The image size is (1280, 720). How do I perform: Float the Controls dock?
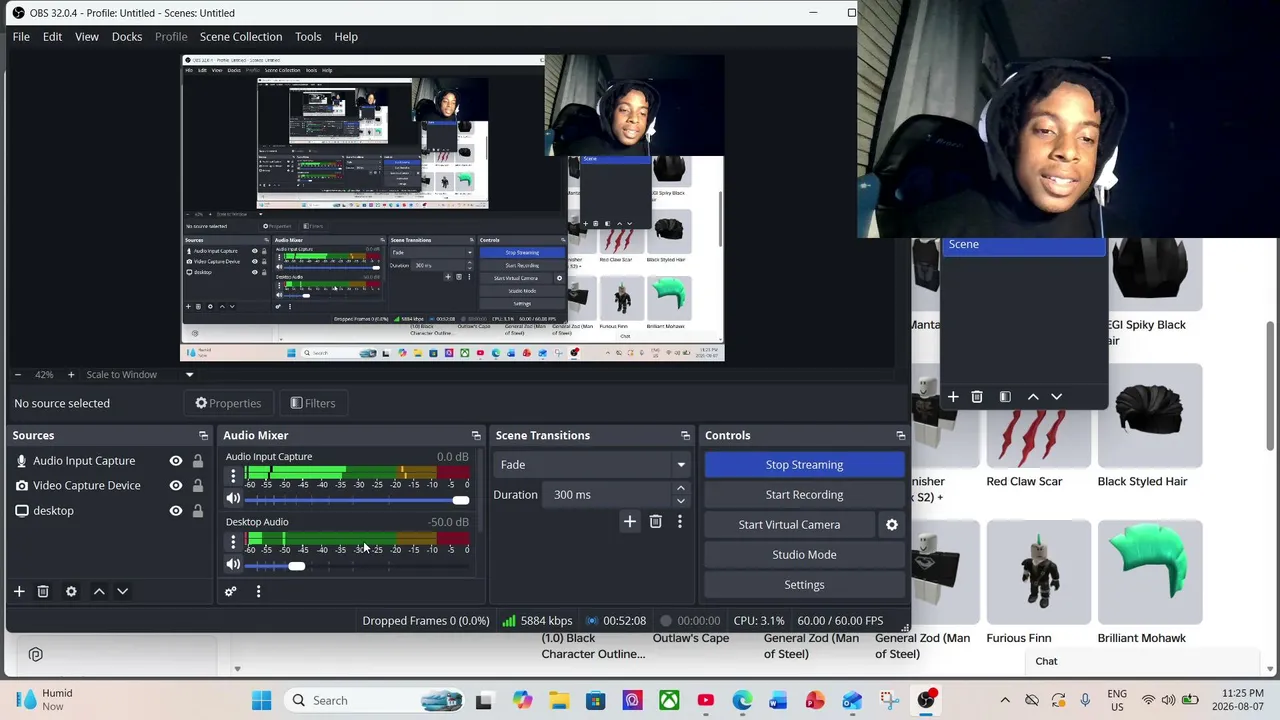[900, 435]
